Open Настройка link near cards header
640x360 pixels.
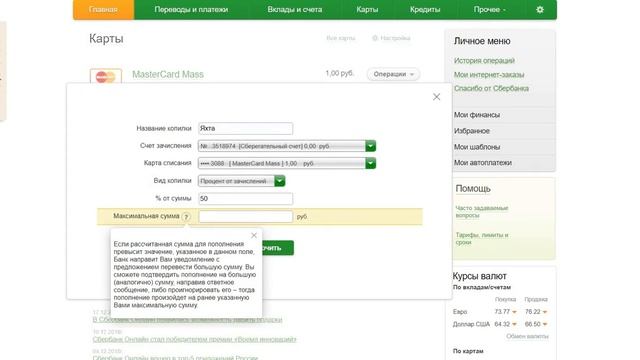391,38
